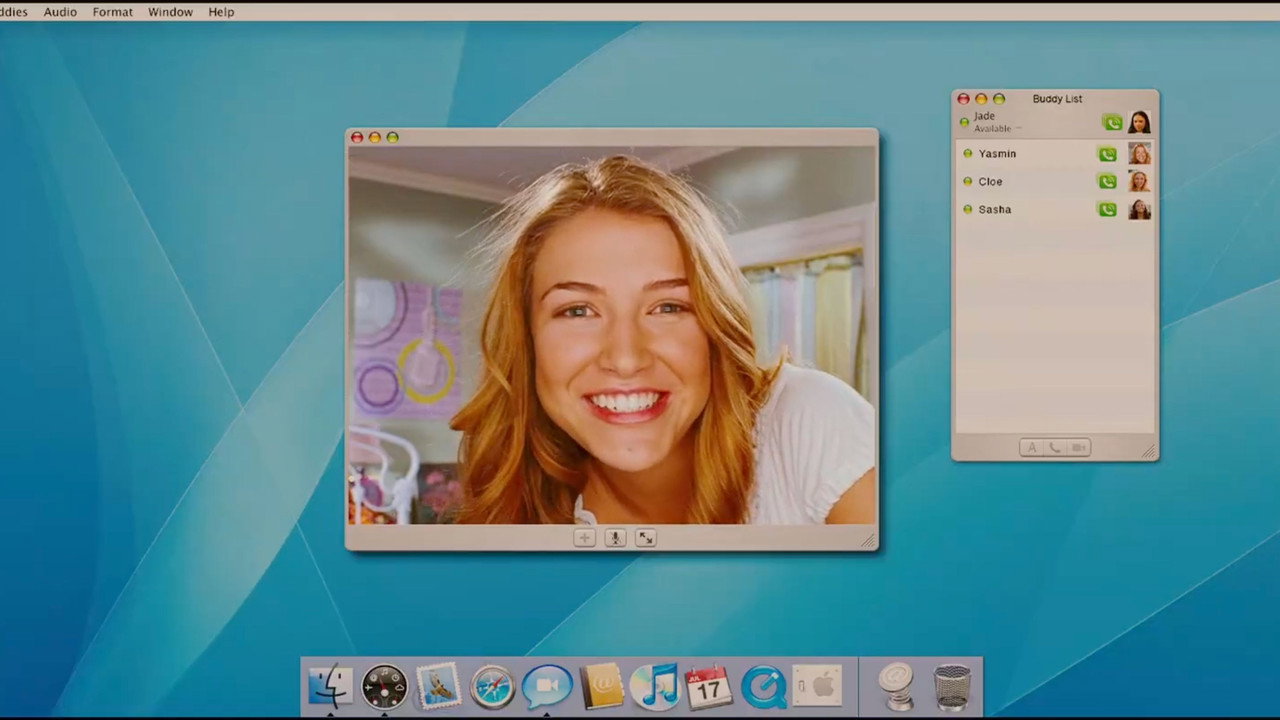Add a participant to the video chat
This screenshot has height=720, width=1280.
point(584,538)
